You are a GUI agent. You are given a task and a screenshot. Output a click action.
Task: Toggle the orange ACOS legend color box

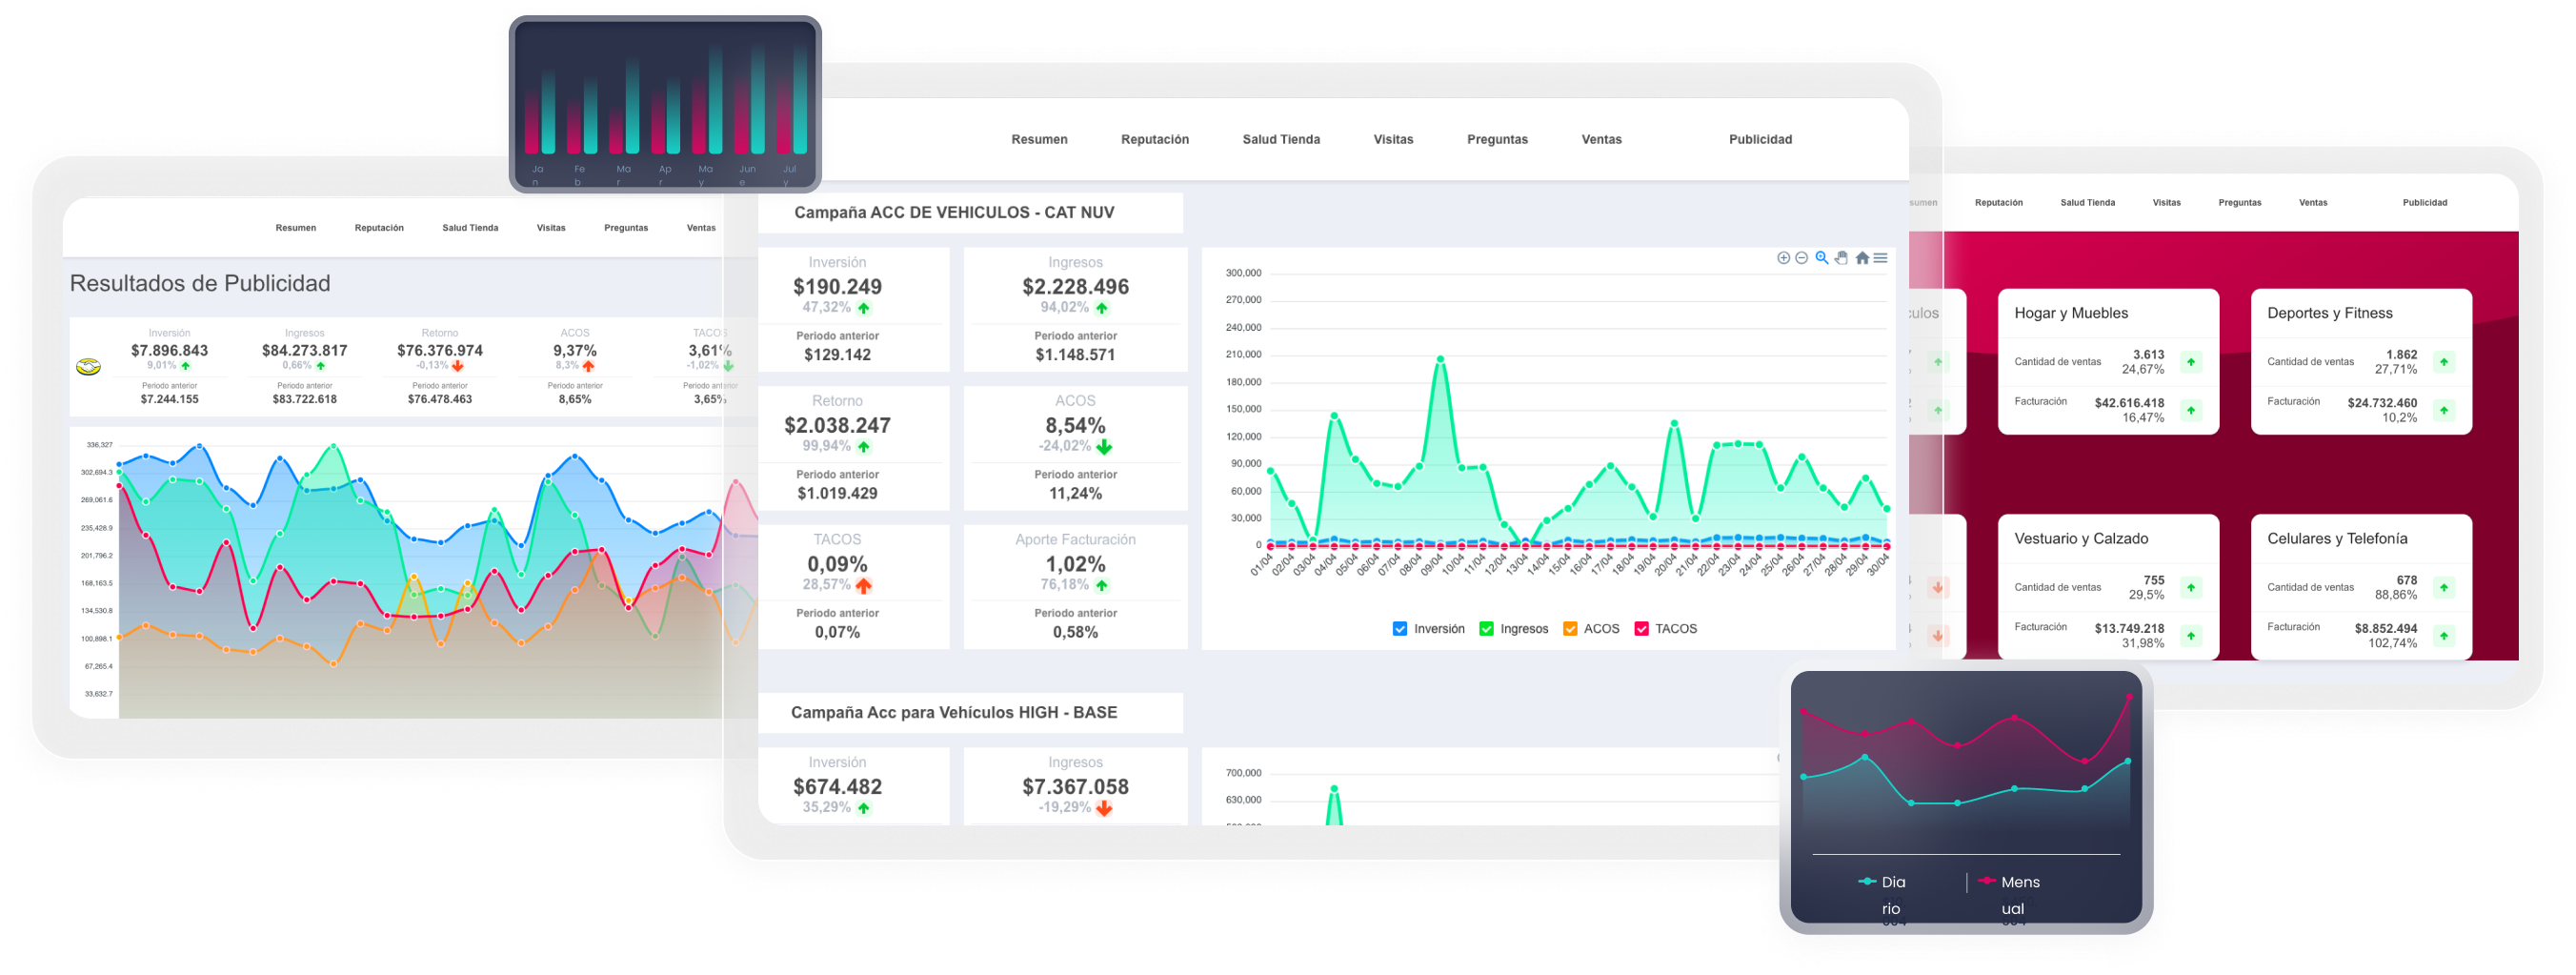(x=1570, y=629)
